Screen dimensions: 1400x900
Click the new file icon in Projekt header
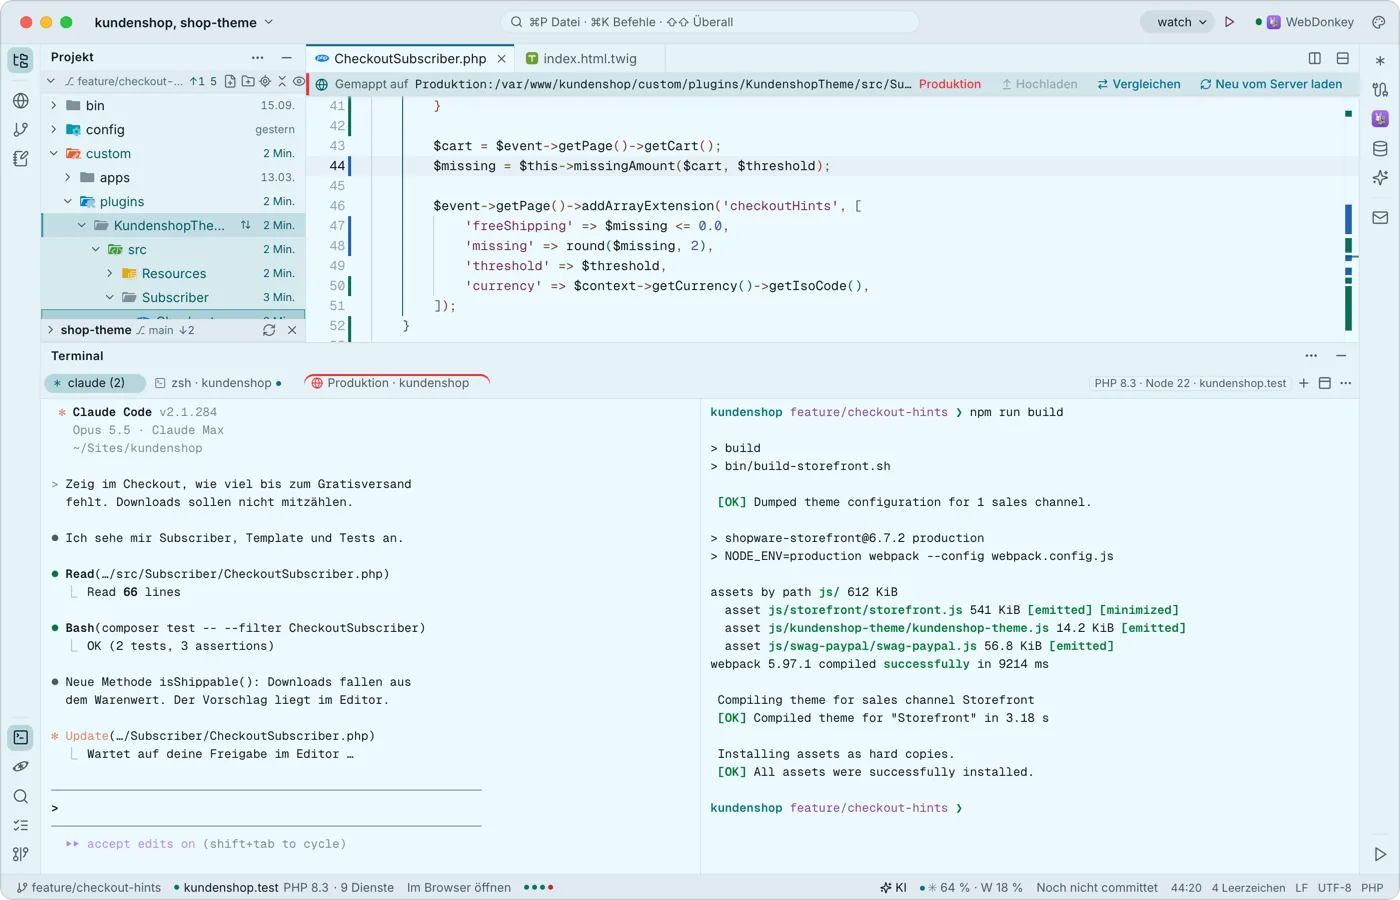231,81
